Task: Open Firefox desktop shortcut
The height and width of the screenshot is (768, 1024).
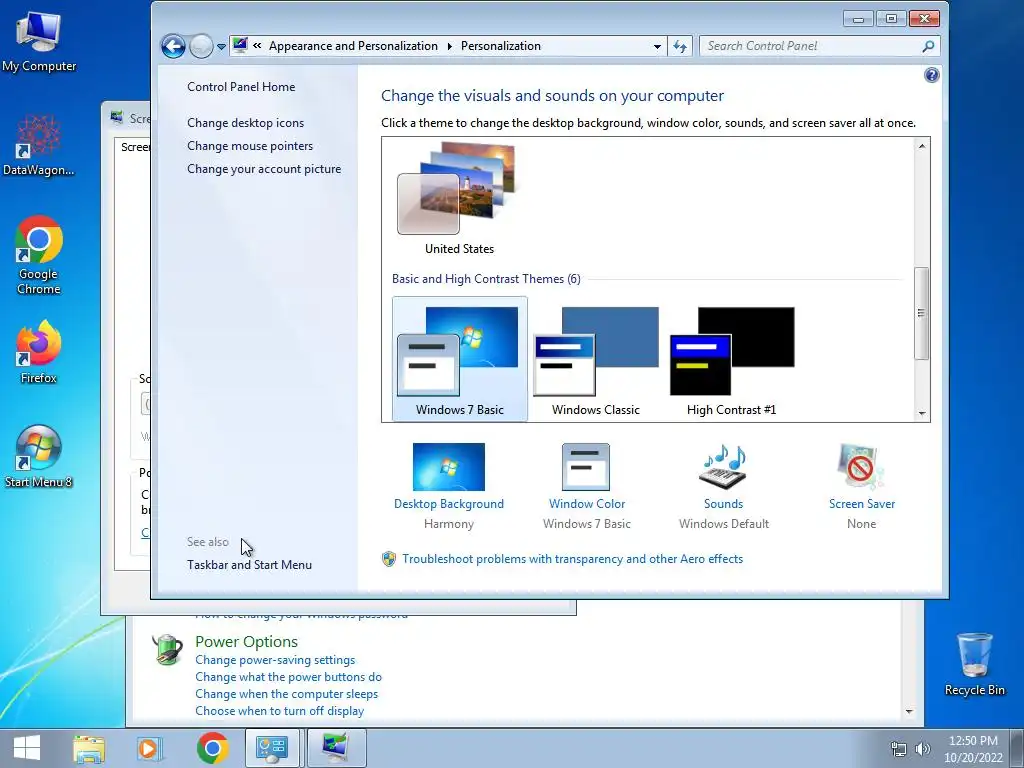Action: 39,352
